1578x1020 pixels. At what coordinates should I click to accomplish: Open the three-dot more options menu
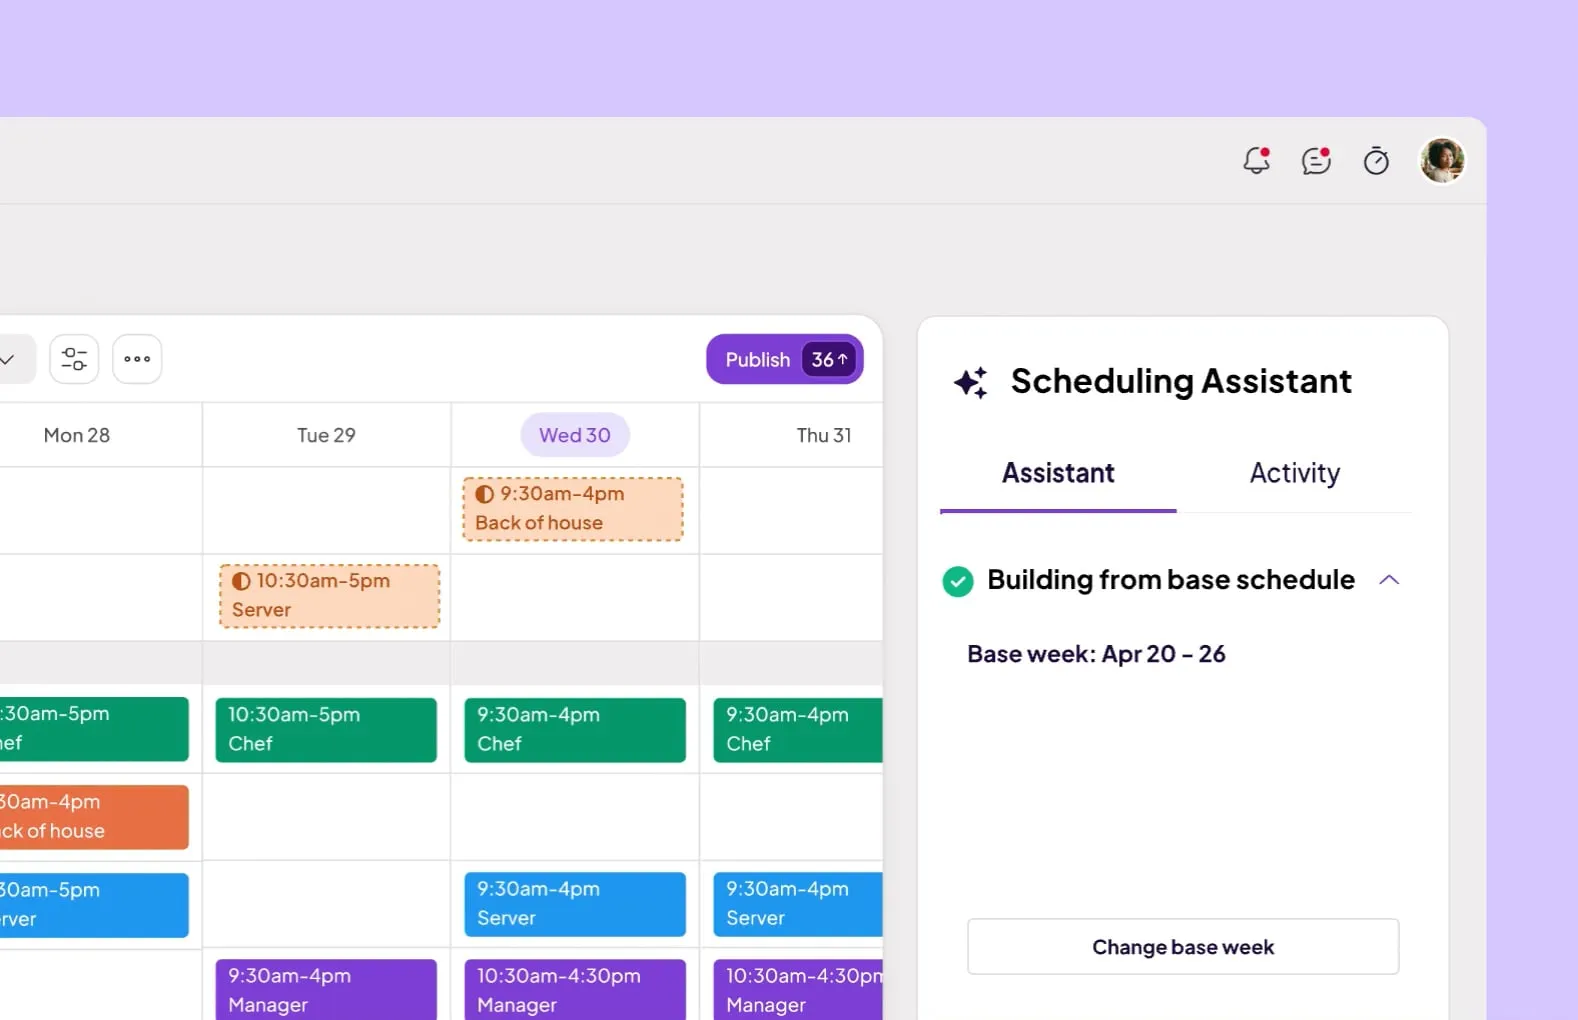pyautogui.click(x=137, y=359)
